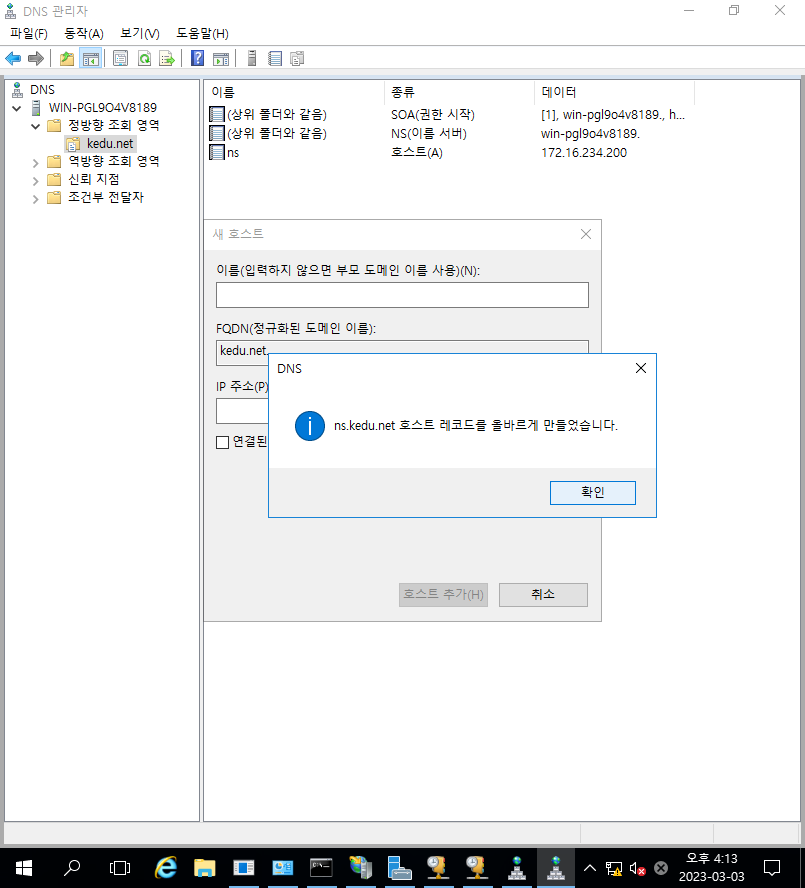Select the ns 호스트(A) record row
Image resolution: width=805 pixels, height=888 pixels.
coord(448,153)
